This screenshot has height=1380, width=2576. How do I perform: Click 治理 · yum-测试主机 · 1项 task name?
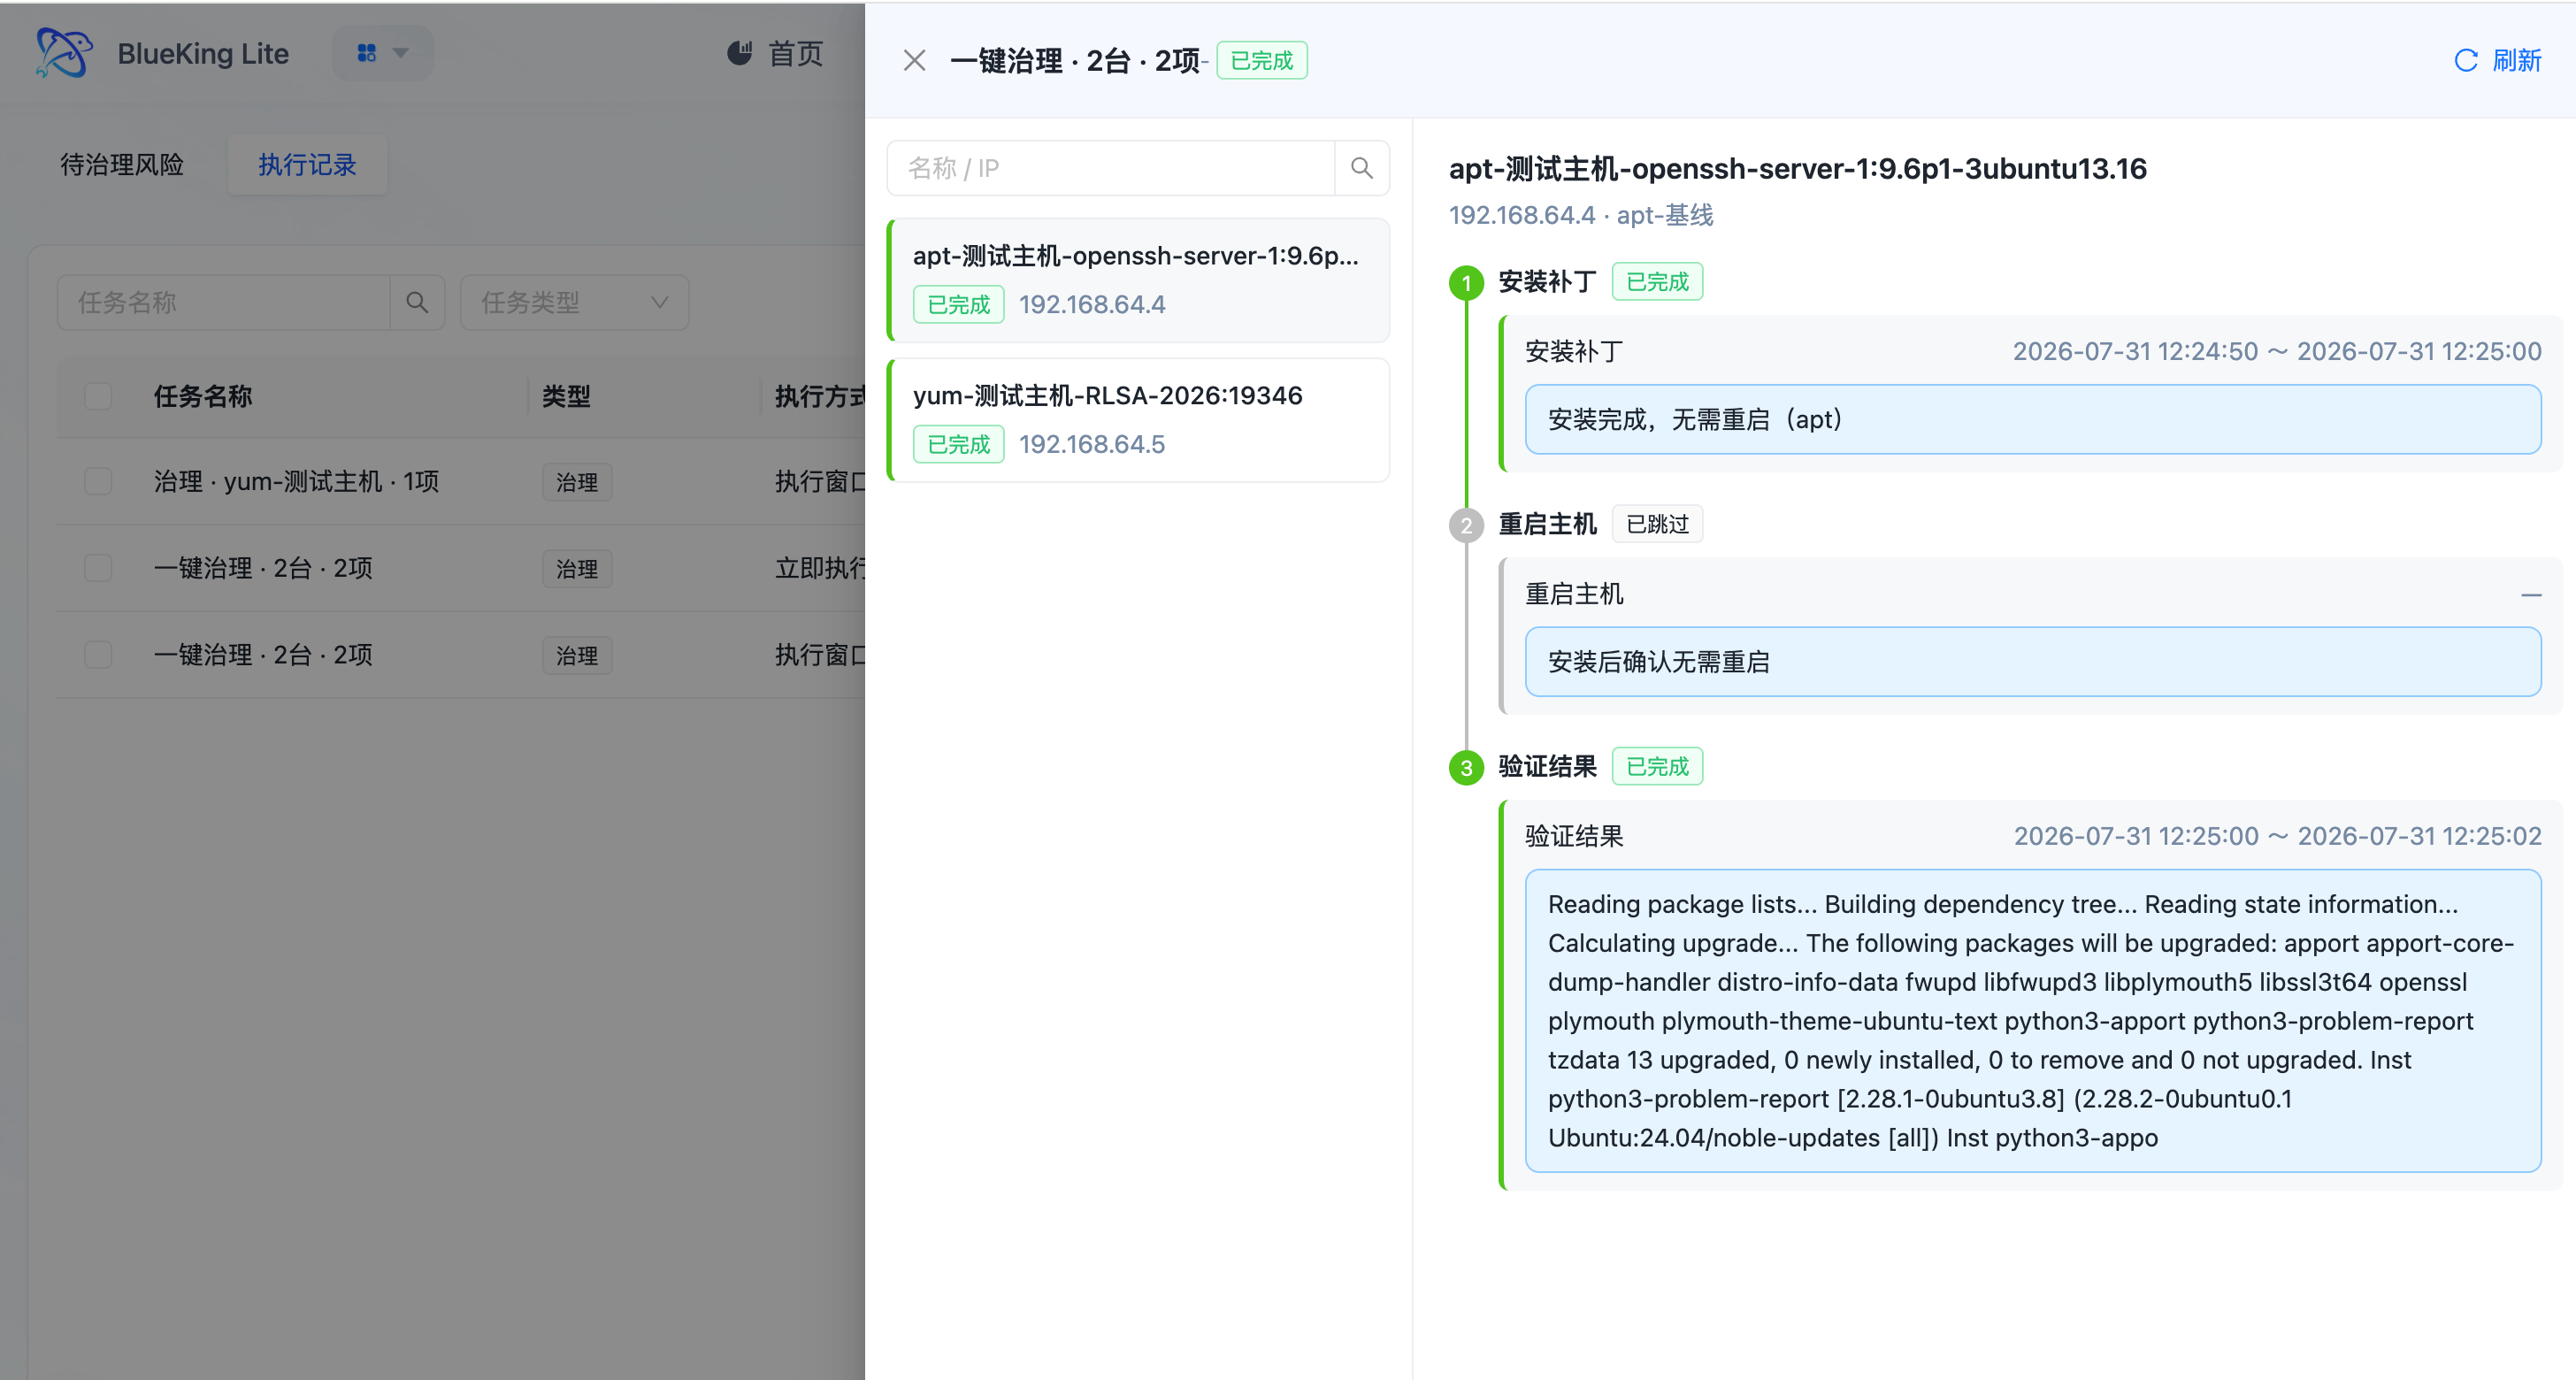point(296,482)
